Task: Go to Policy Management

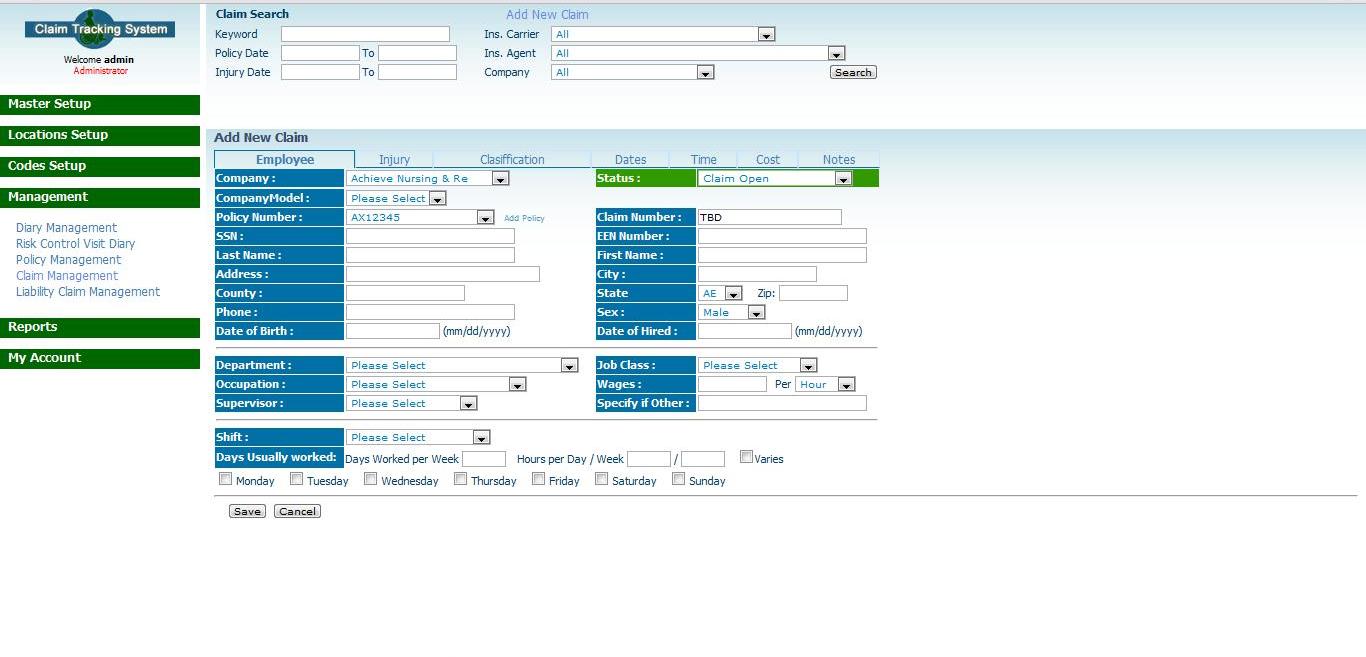Action: pyautogui.click(x=68, y=260)
